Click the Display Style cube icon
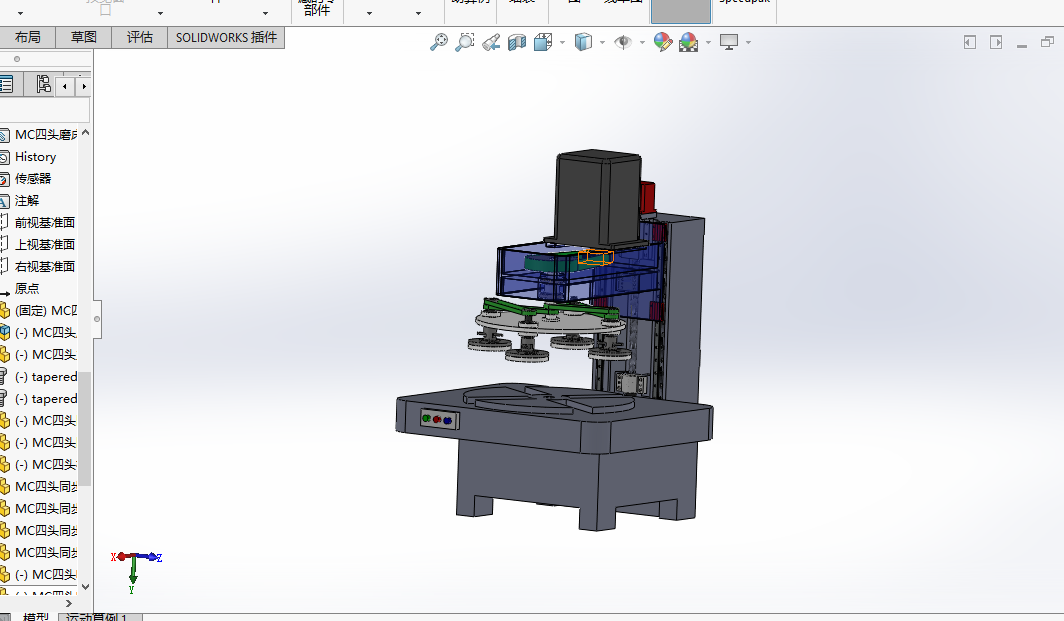1064x621 pixels. pyautogui.click(x=584, y=42)
